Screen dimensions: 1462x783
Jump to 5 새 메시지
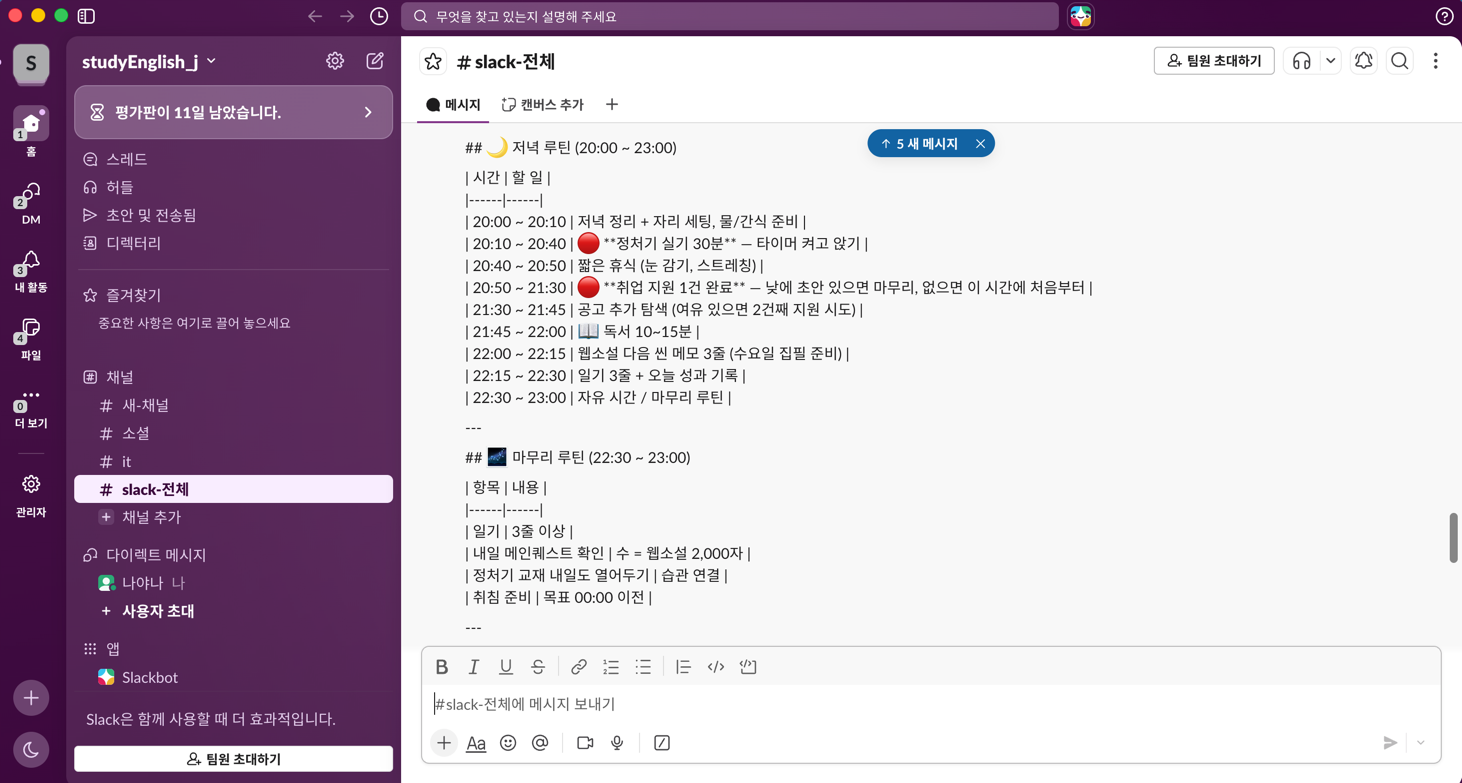(919, 144)
